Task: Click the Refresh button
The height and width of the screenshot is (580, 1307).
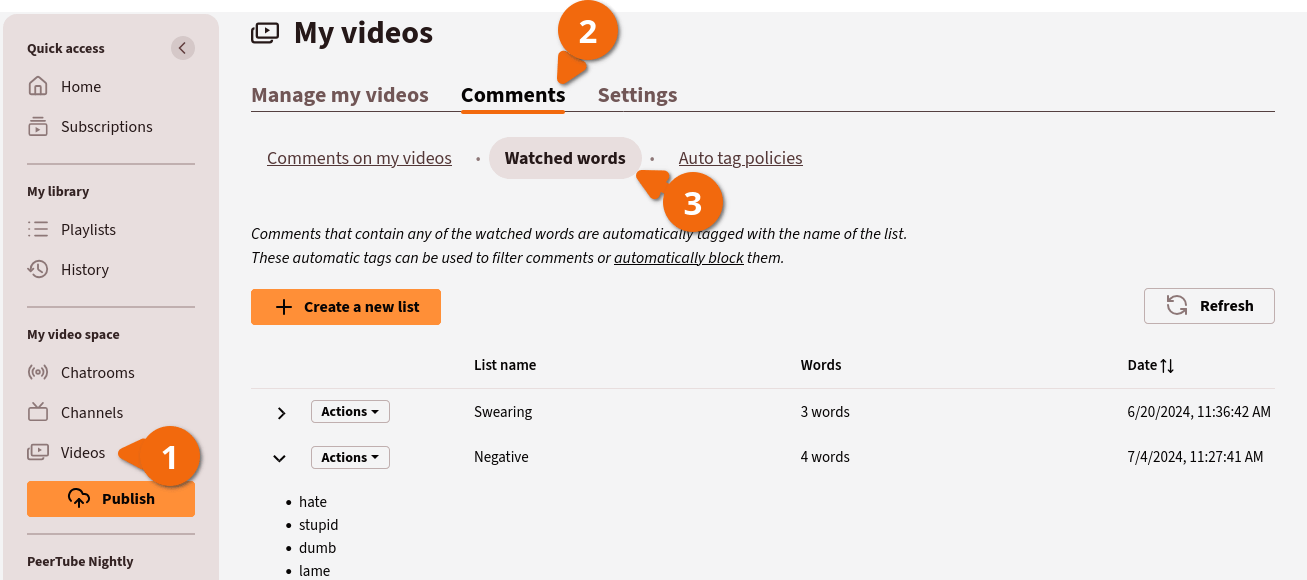Action: (x=1209, y=306)
